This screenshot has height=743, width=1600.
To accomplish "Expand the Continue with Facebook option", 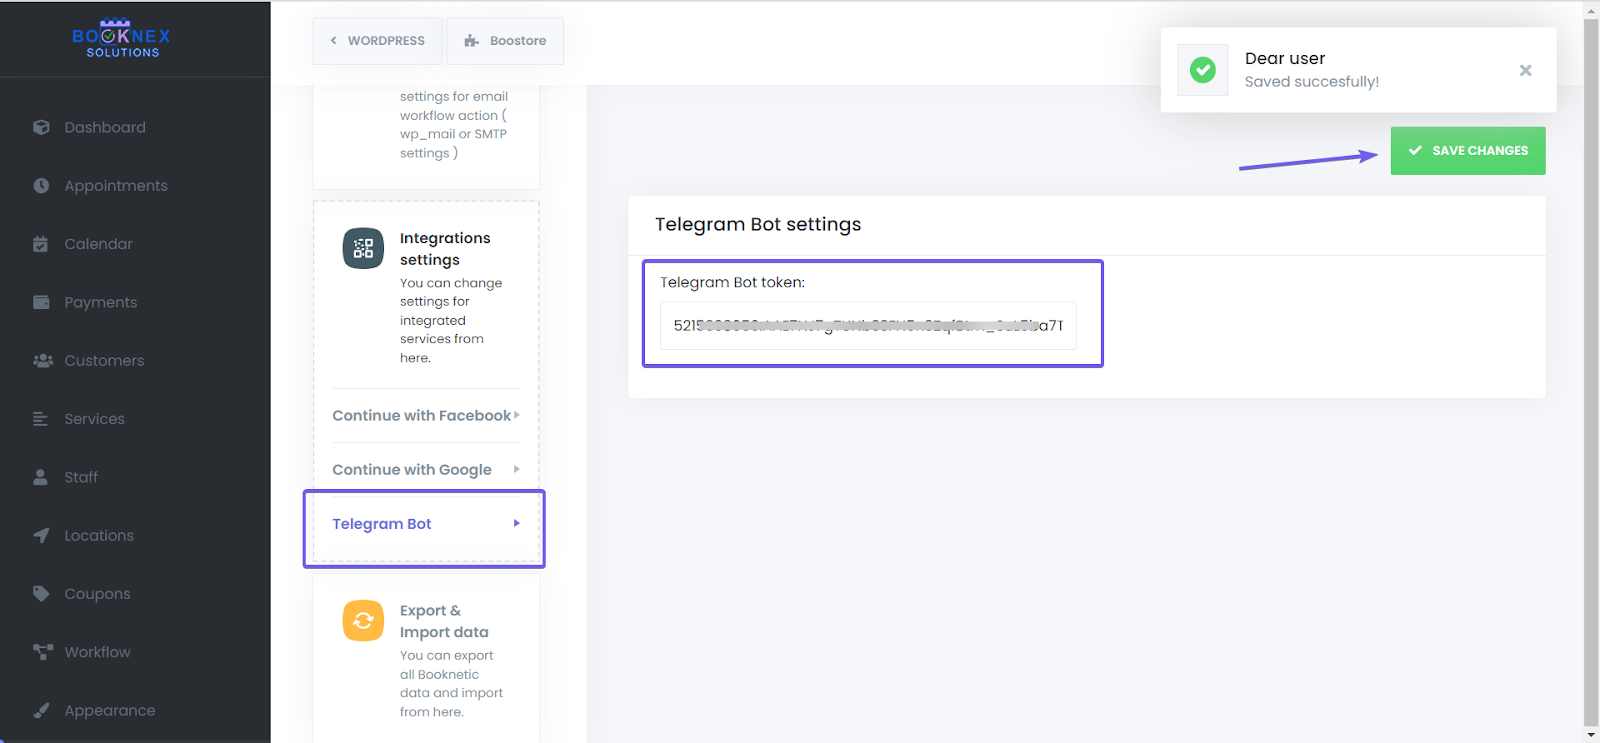I will click(x=516, y=415).
